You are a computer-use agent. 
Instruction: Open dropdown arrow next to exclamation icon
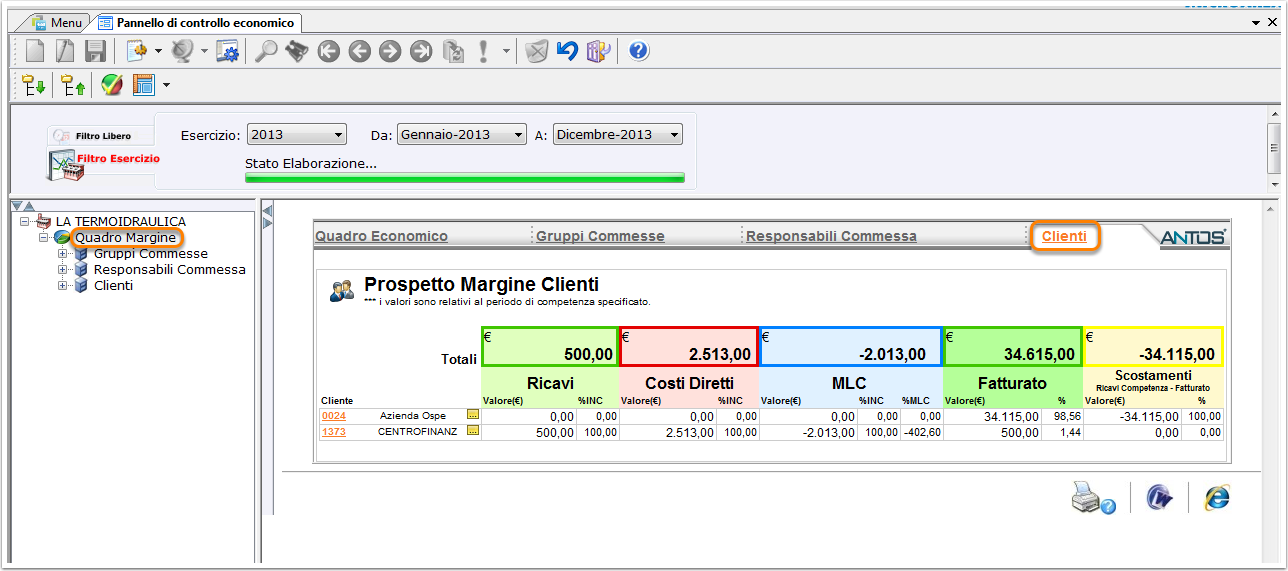click(506, 51)
